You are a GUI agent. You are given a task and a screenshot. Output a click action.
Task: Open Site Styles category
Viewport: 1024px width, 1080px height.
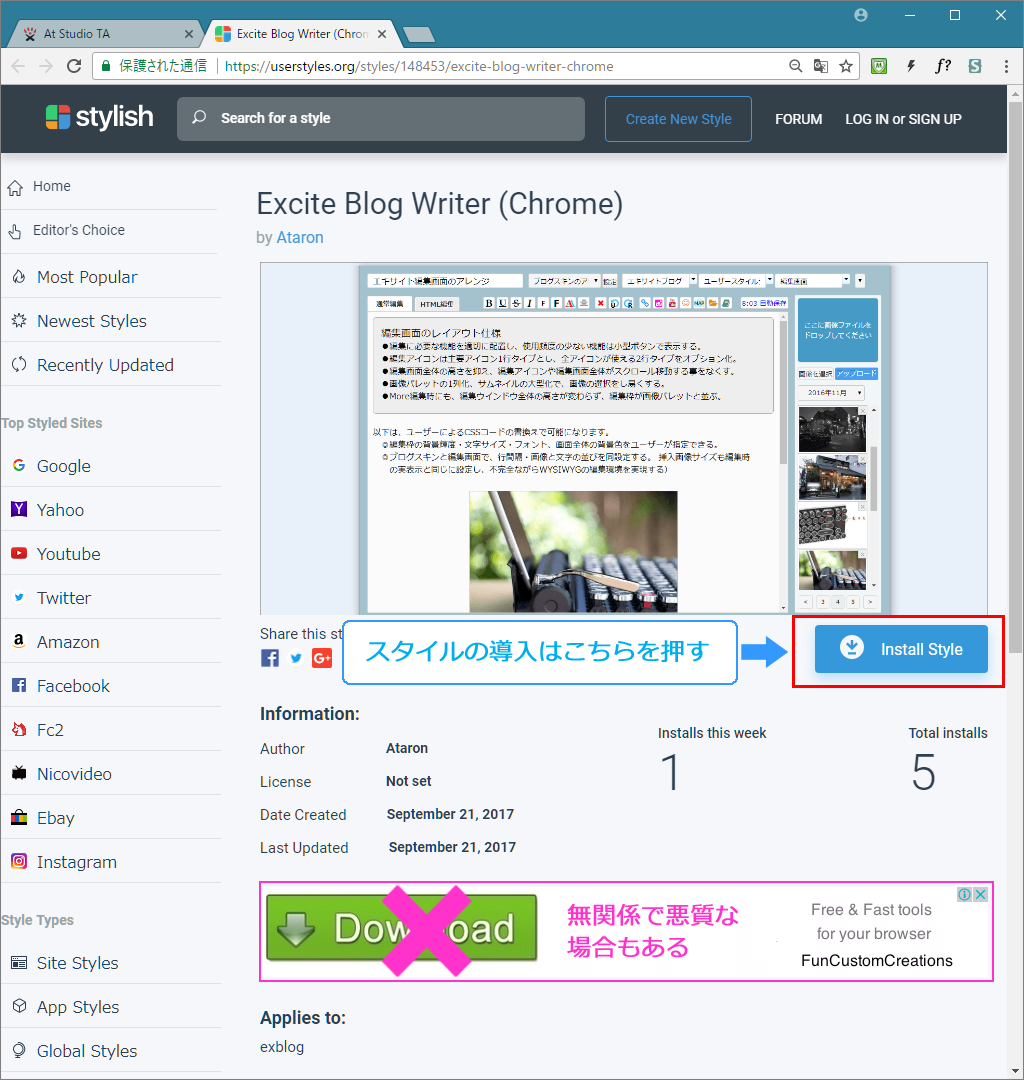(x=78, y=963)
